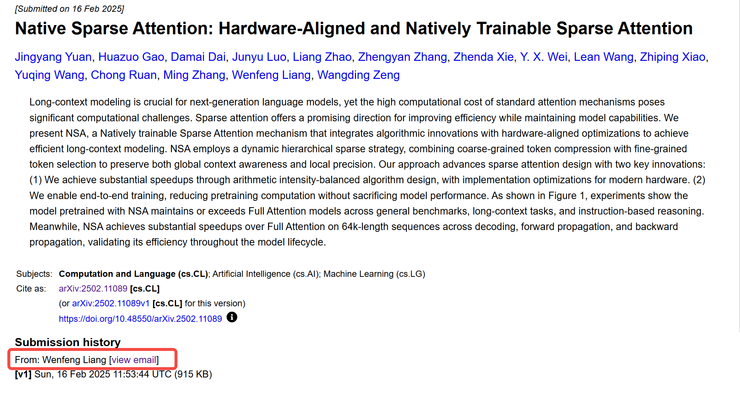Open author link Yuqing Wang
Viewport: 740px width, 404px height.
tap(50, 75)
